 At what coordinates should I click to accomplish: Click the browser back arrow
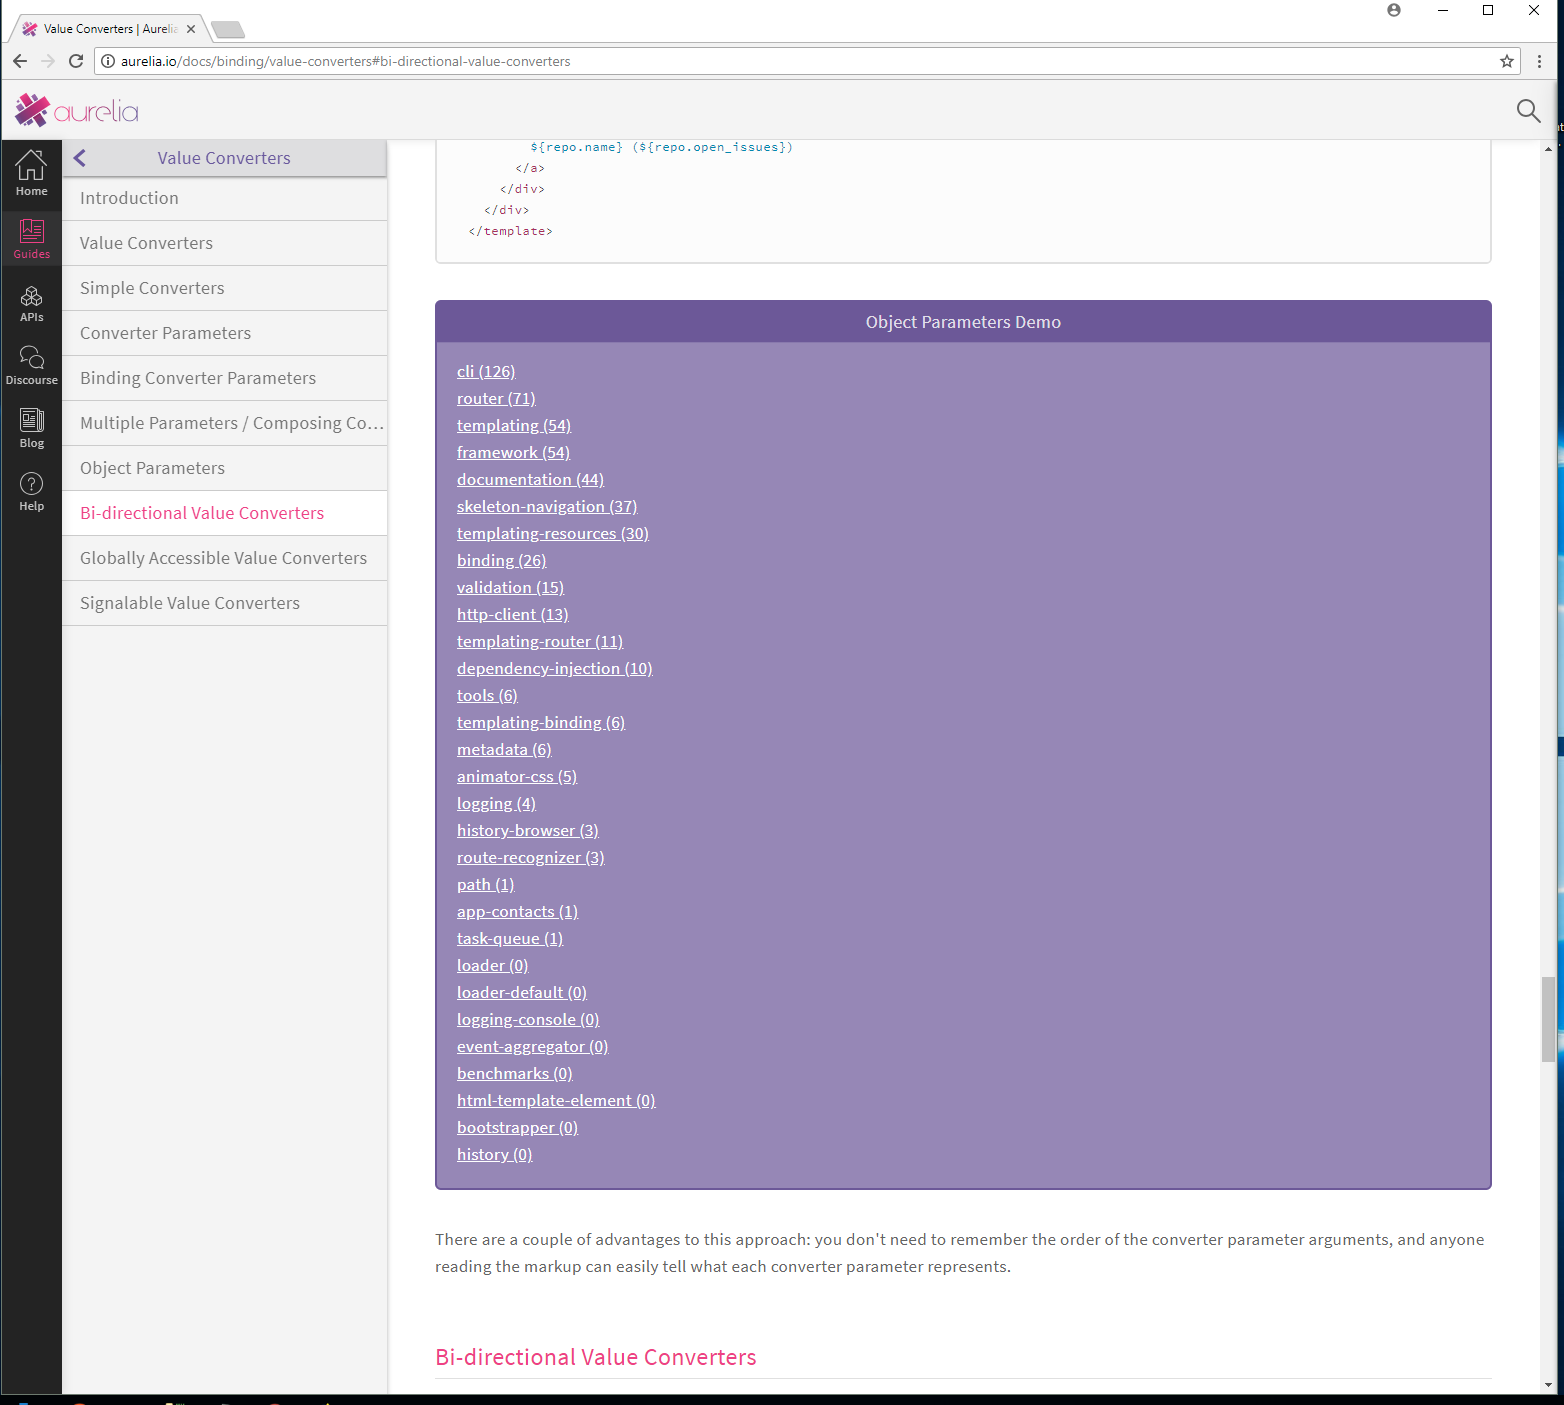click(x=20, y=61)
